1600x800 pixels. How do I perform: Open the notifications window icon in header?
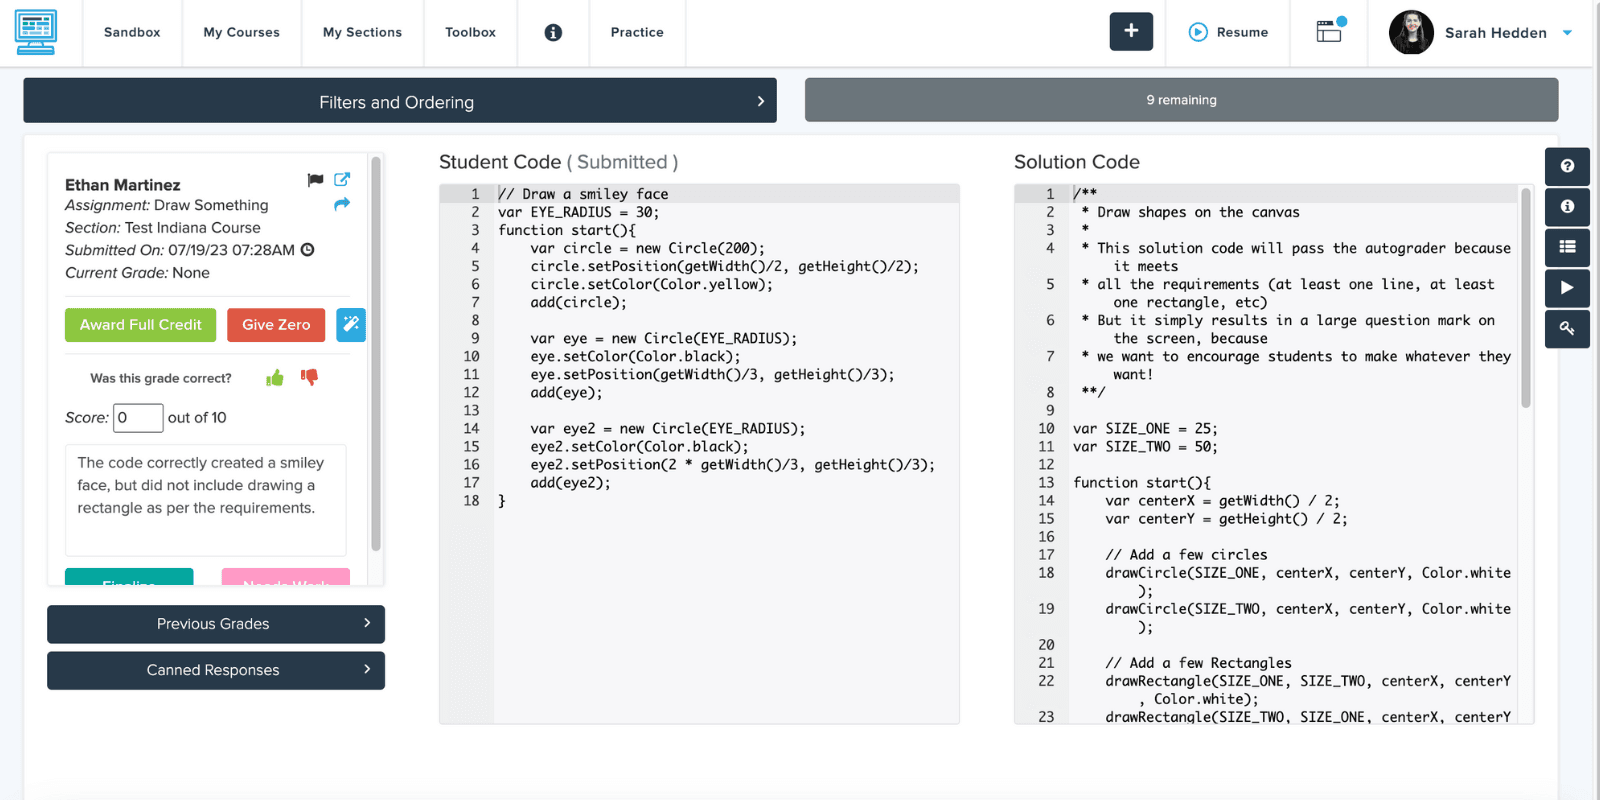coord(1329,32)
